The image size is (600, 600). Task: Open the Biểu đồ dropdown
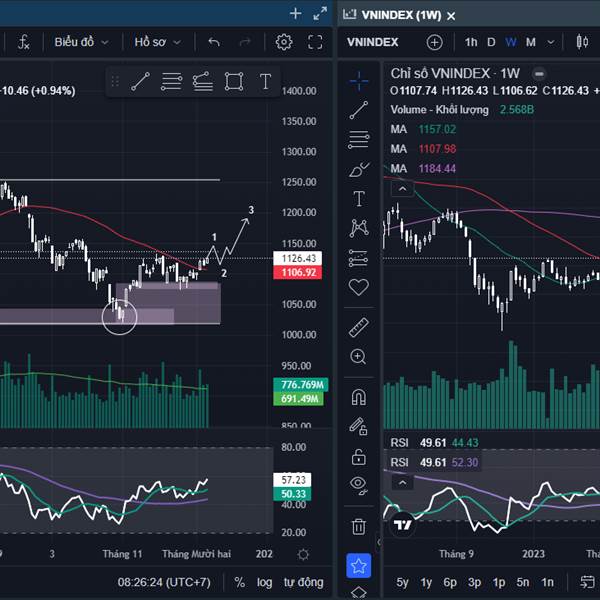(x=81, y=42)
